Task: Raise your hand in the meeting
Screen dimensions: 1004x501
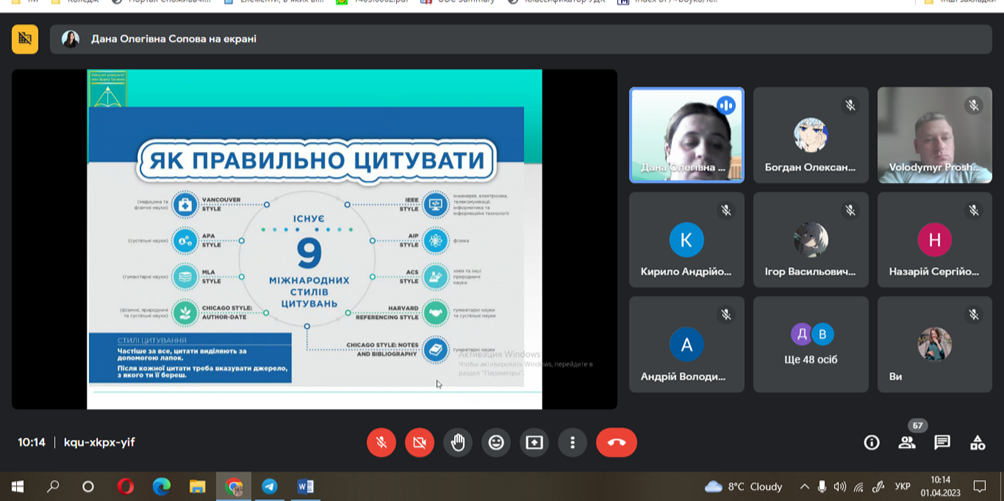Action: click(458, 442)
